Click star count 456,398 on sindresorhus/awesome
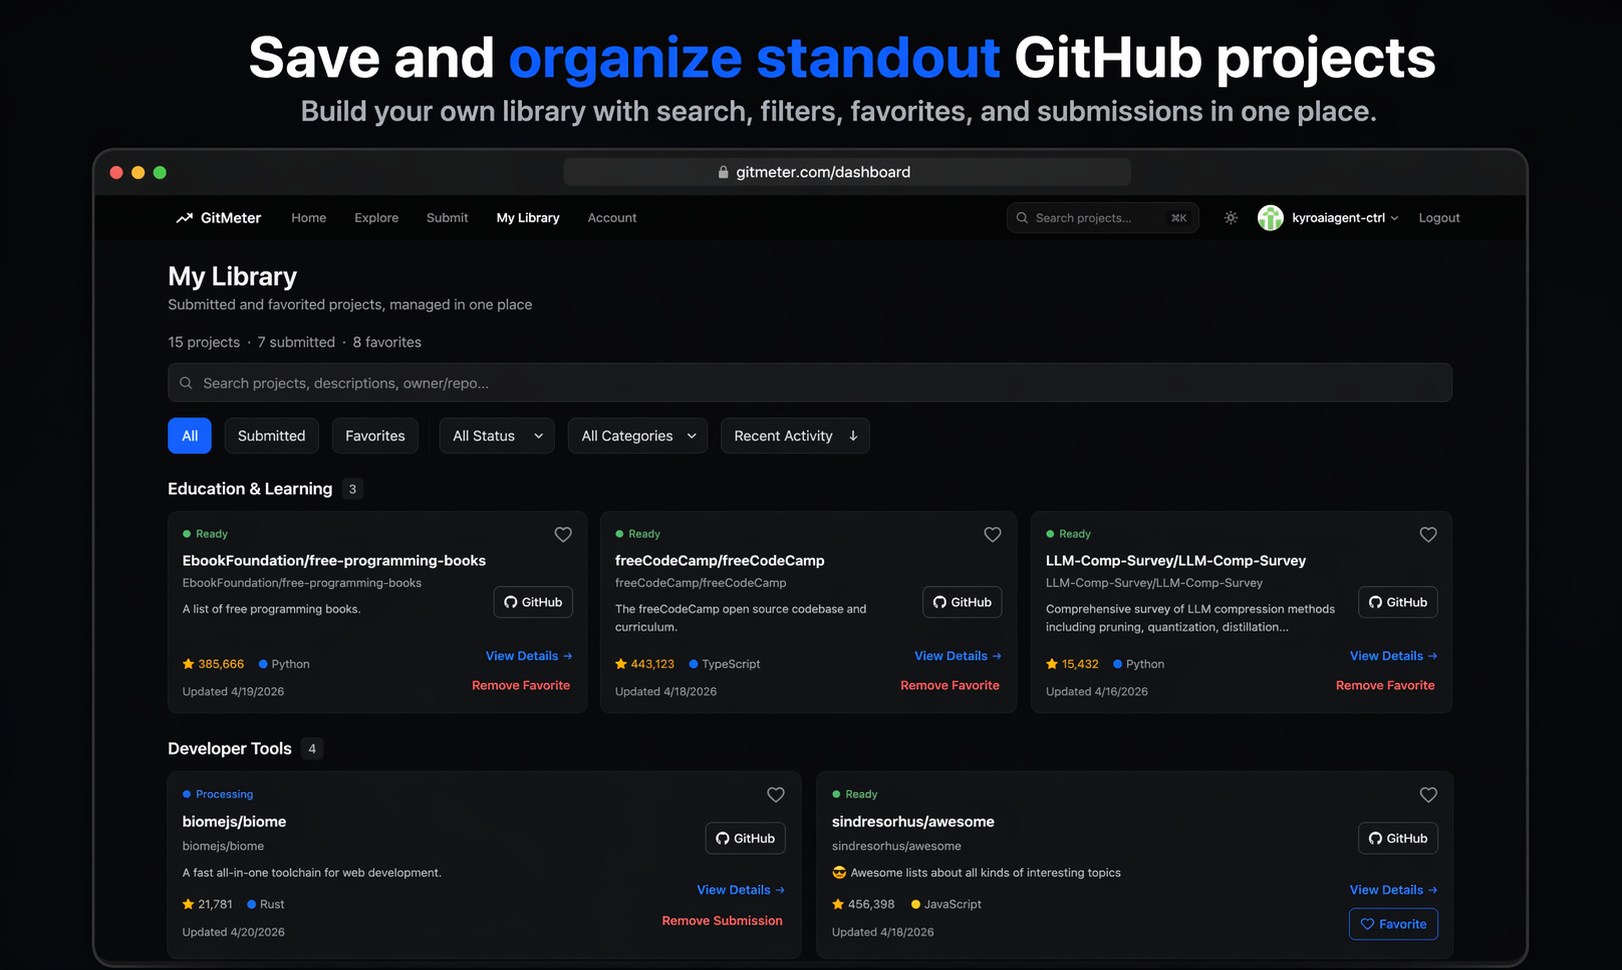The width and height of the screenshot is (1622, 970). 863,904
